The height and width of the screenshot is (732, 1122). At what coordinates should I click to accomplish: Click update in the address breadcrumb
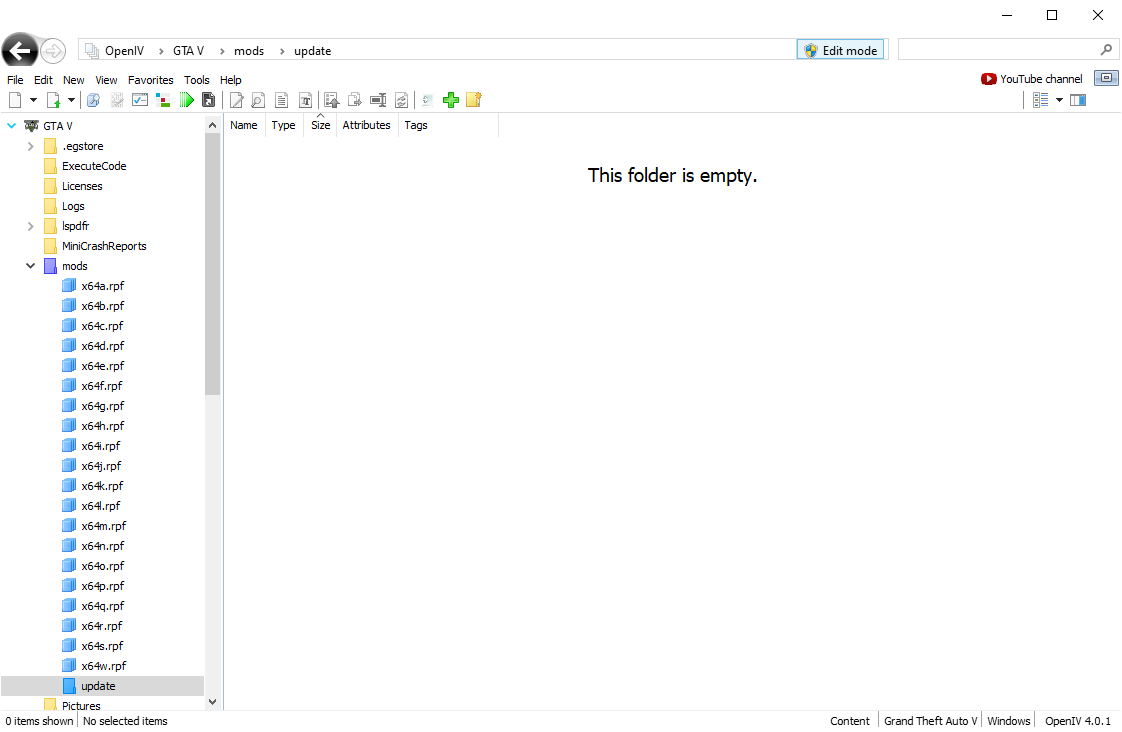point(313,51)
